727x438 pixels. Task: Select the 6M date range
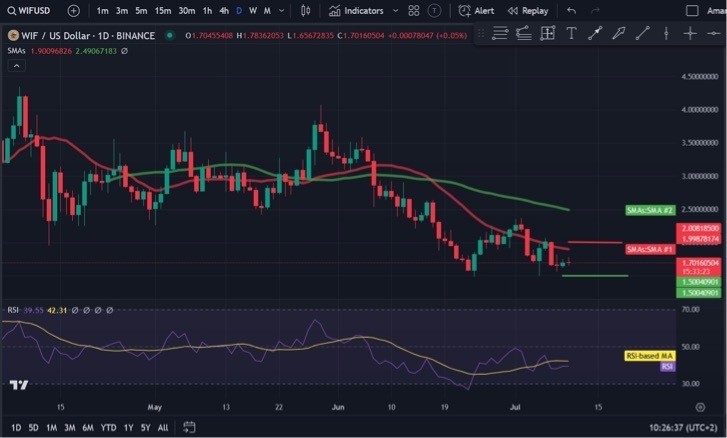87,427
